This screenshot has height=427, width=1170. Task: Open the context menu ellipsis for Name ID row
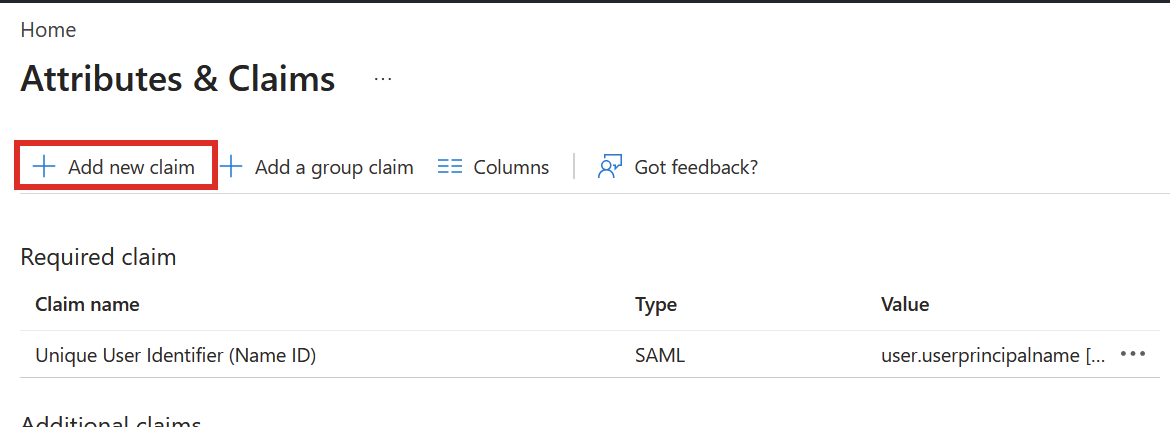click(1133, 354)
